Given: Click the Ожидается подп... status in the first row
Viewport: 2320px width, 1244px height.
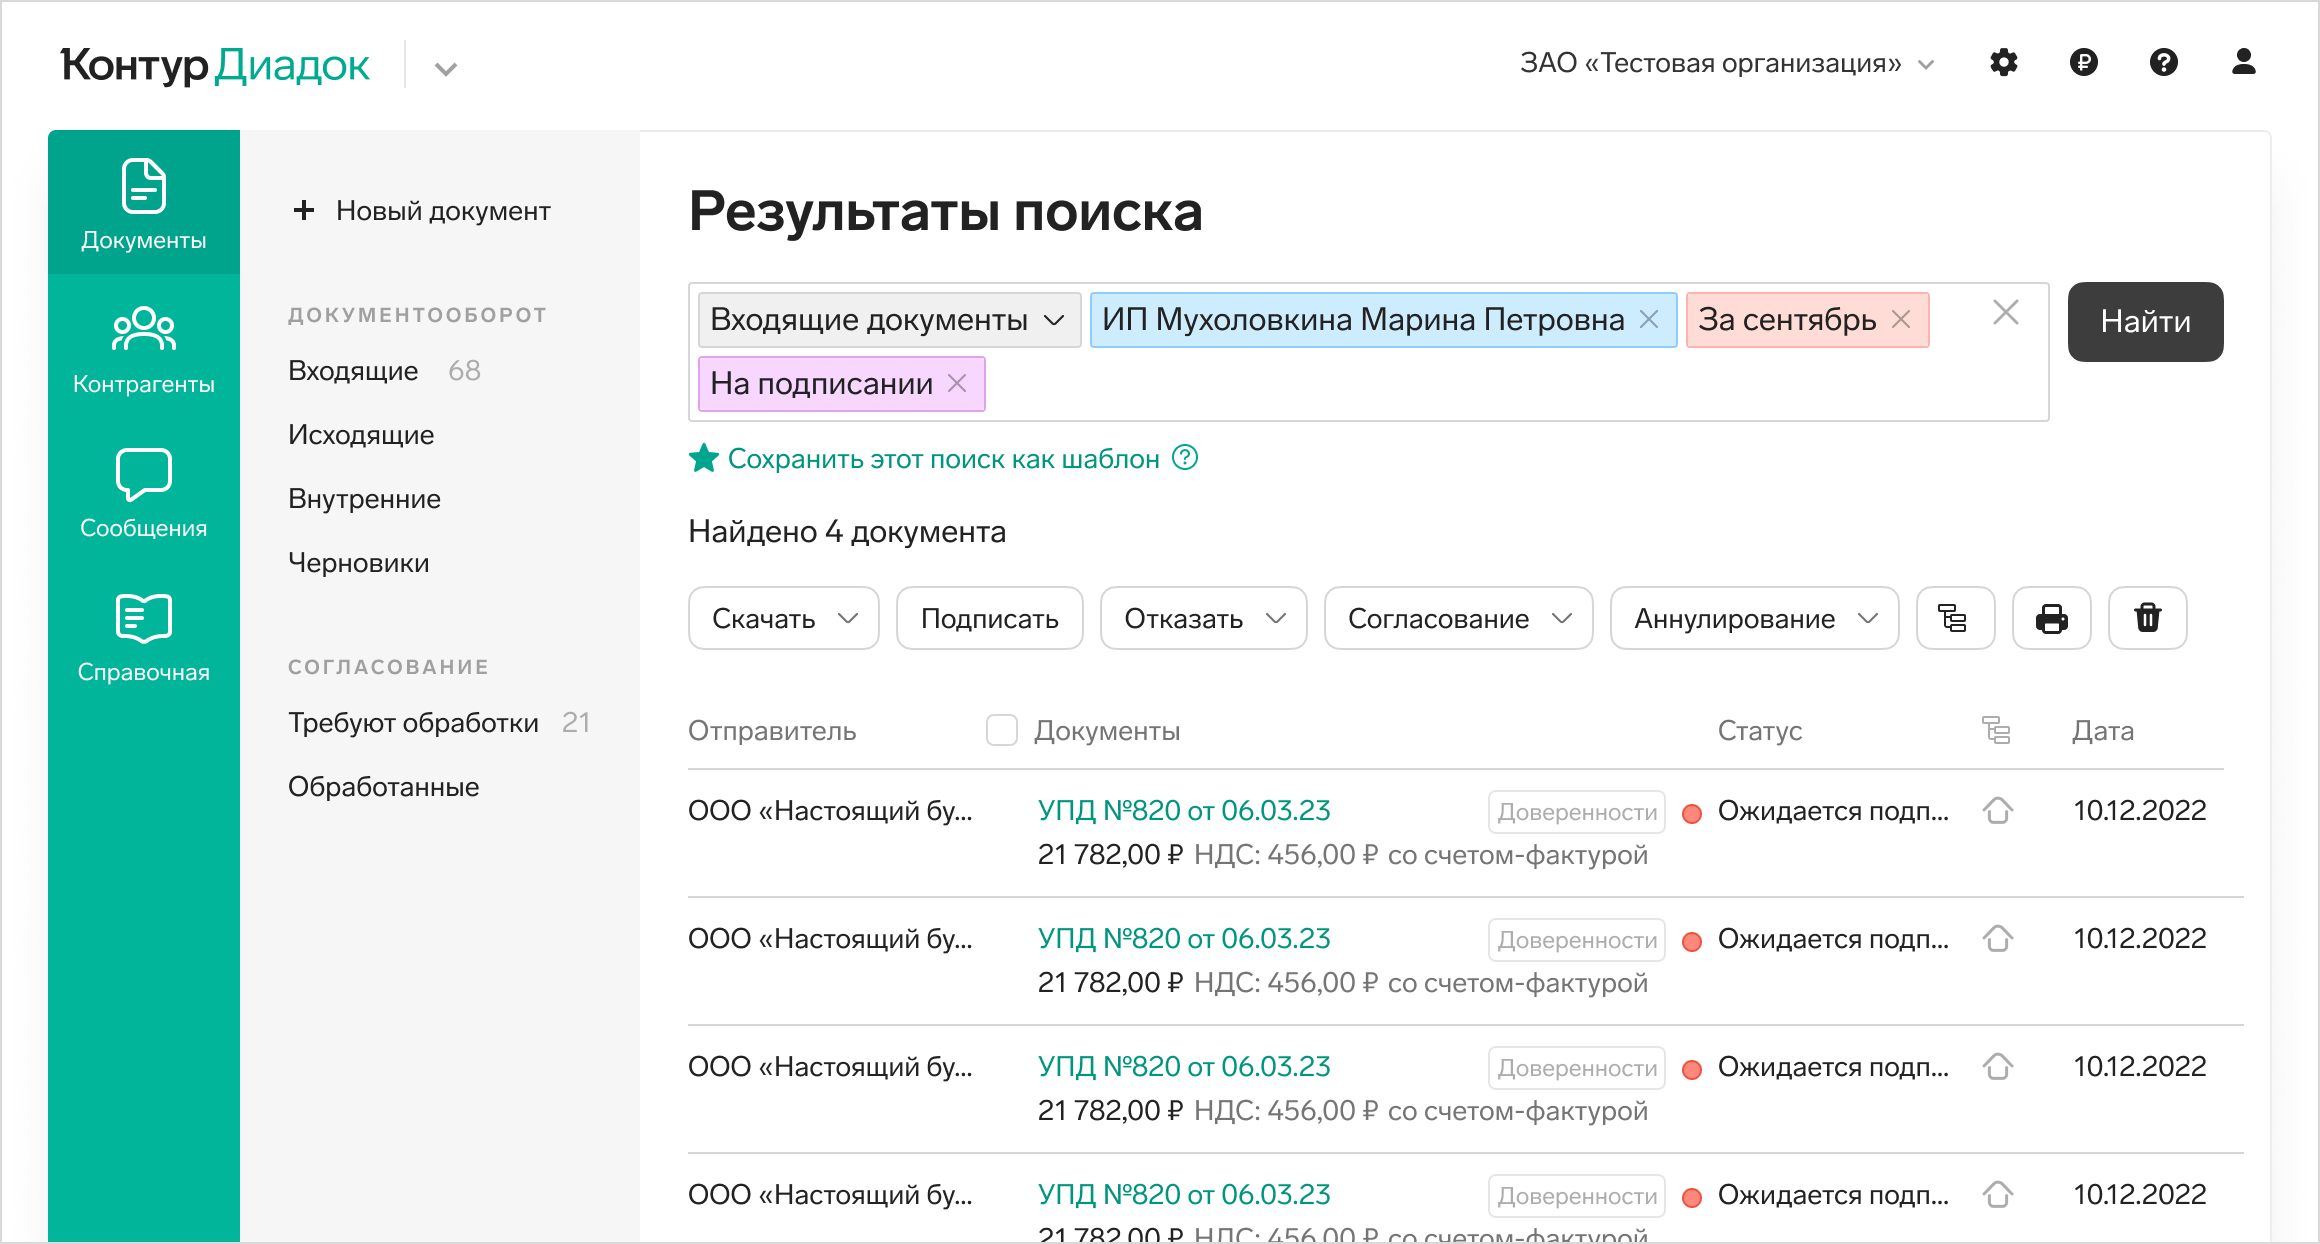Looking at the screenshot, I should coord(1833,811).
